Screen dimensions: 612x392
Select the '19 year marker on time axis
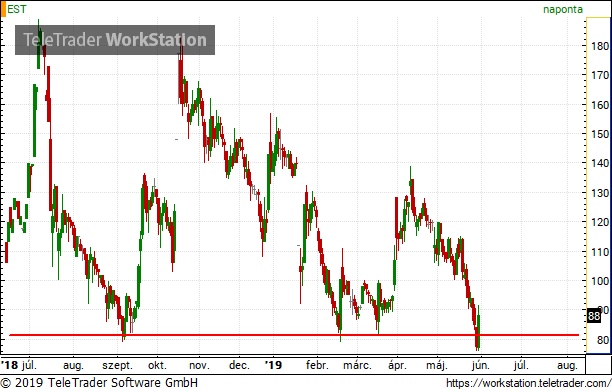[273, 365]
